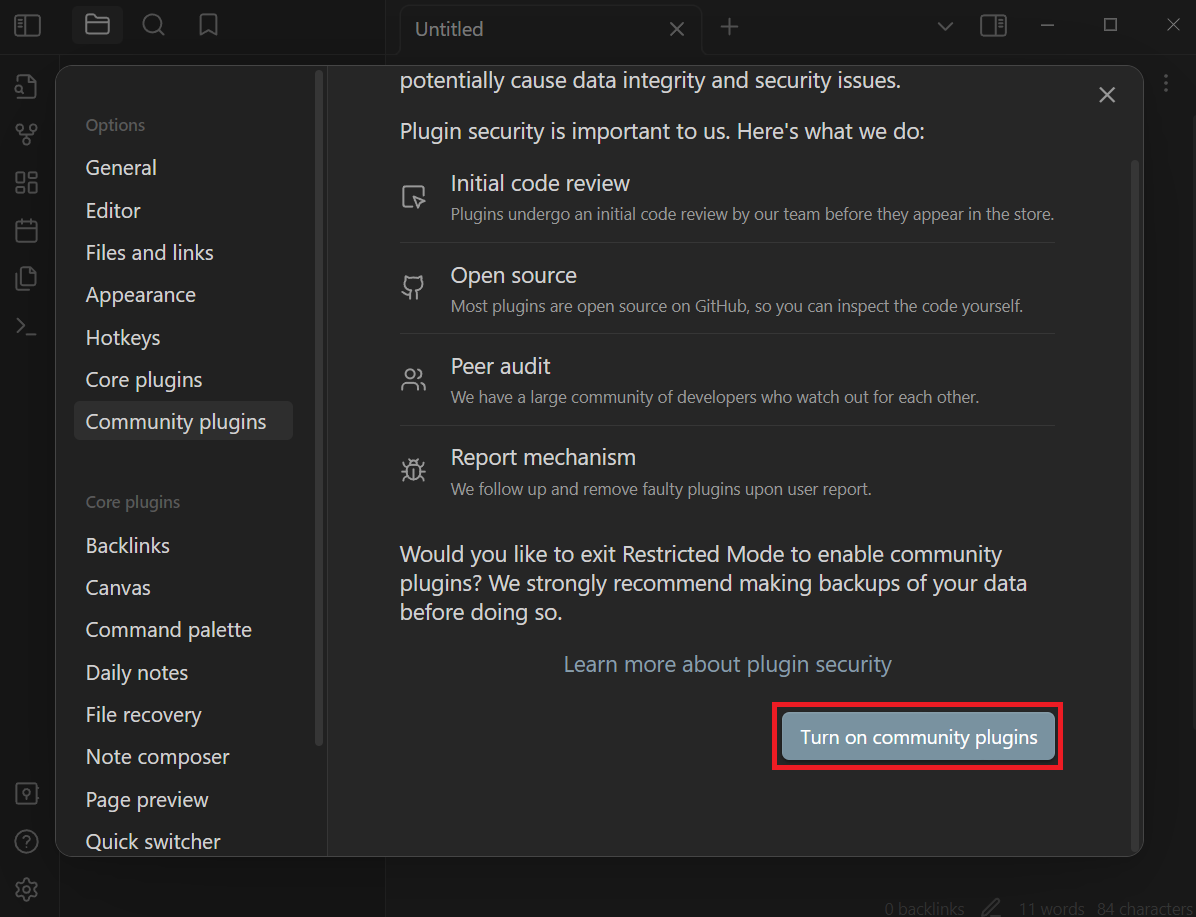Open the help question mark icon
Viewport: 1196px width, 917px height.
point(27,842)
